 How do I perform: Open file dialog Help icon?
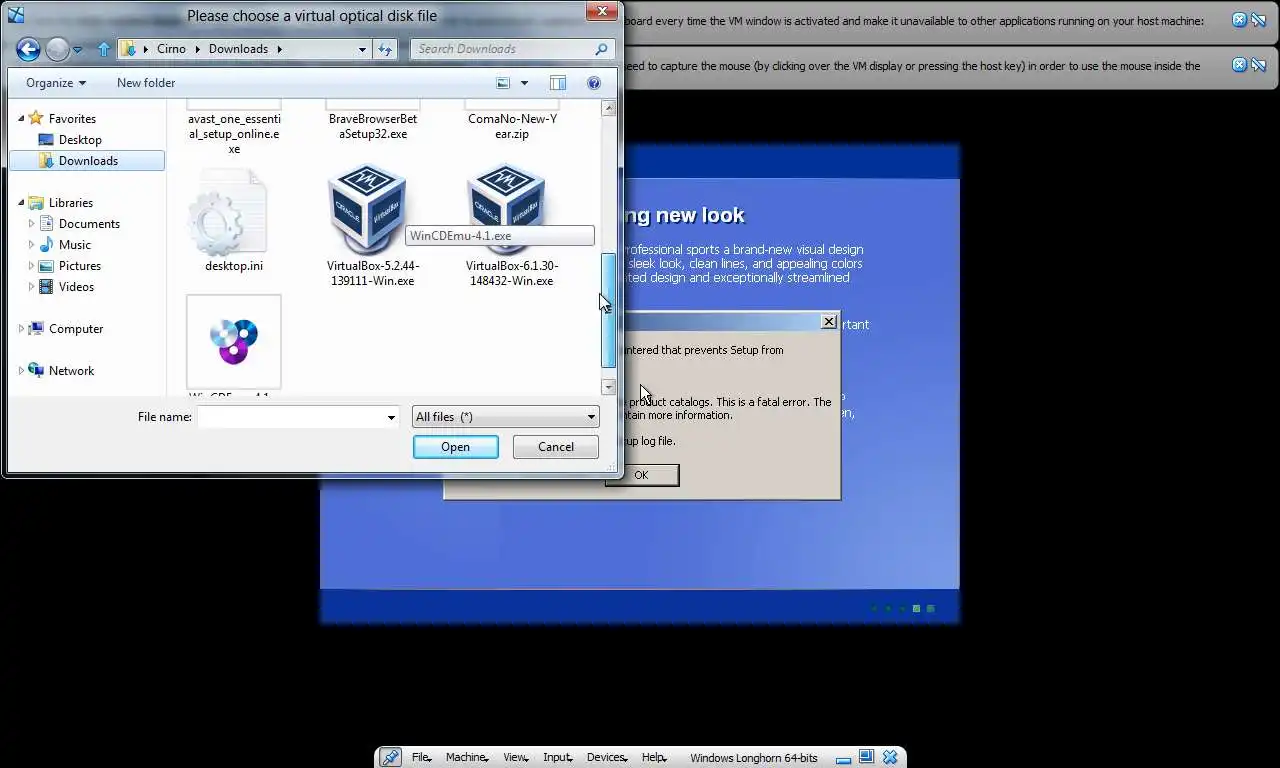[x=594, y=83]
